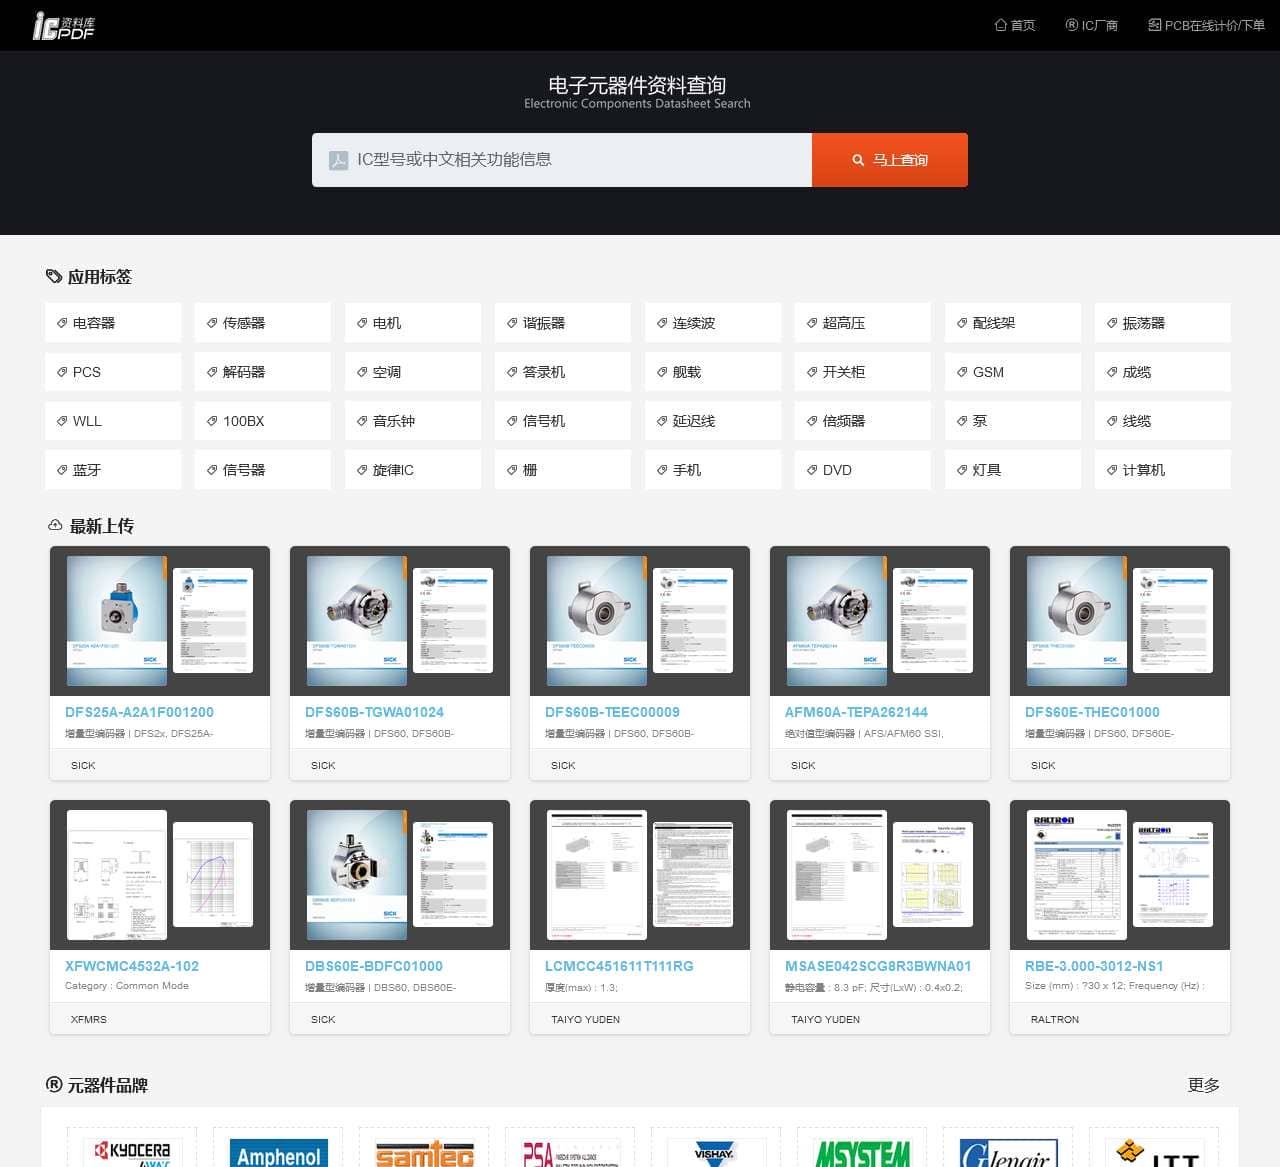The image size is (1280, 1167).
Task: Select the 手机 tag
Action: pyautogui.click(x=713, y=470)
